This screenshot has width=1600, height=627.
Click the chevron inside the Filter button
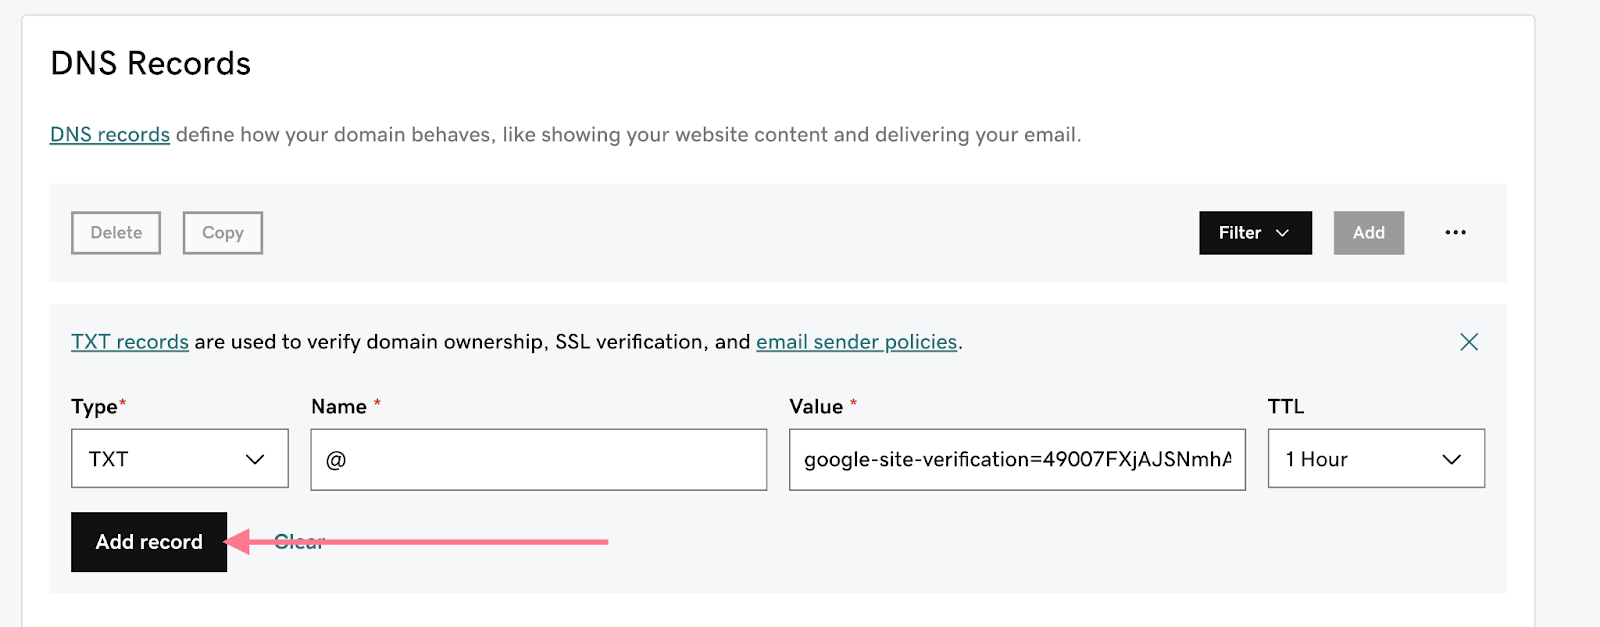[1283, 233]
